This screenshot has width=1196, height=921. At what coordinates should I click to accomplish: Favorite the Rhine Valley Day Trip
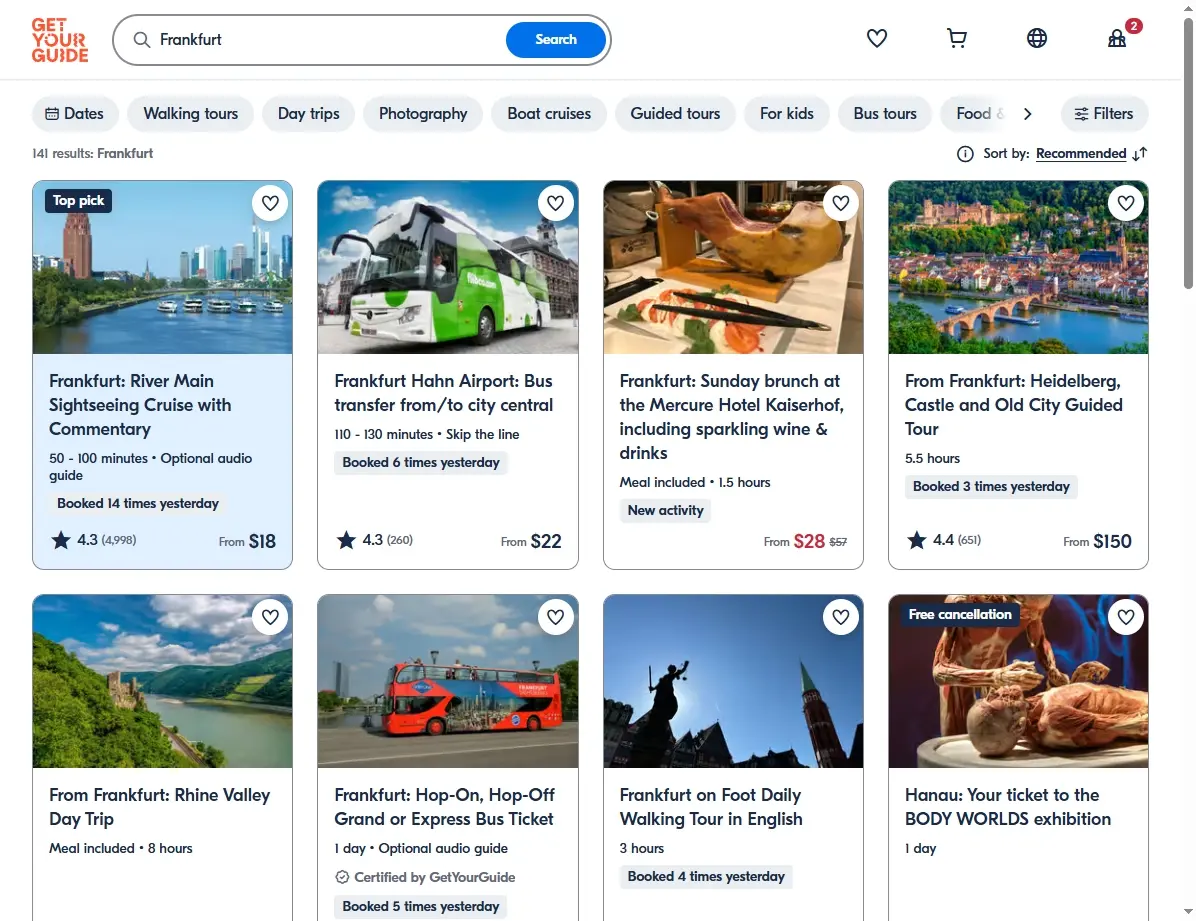270,617
